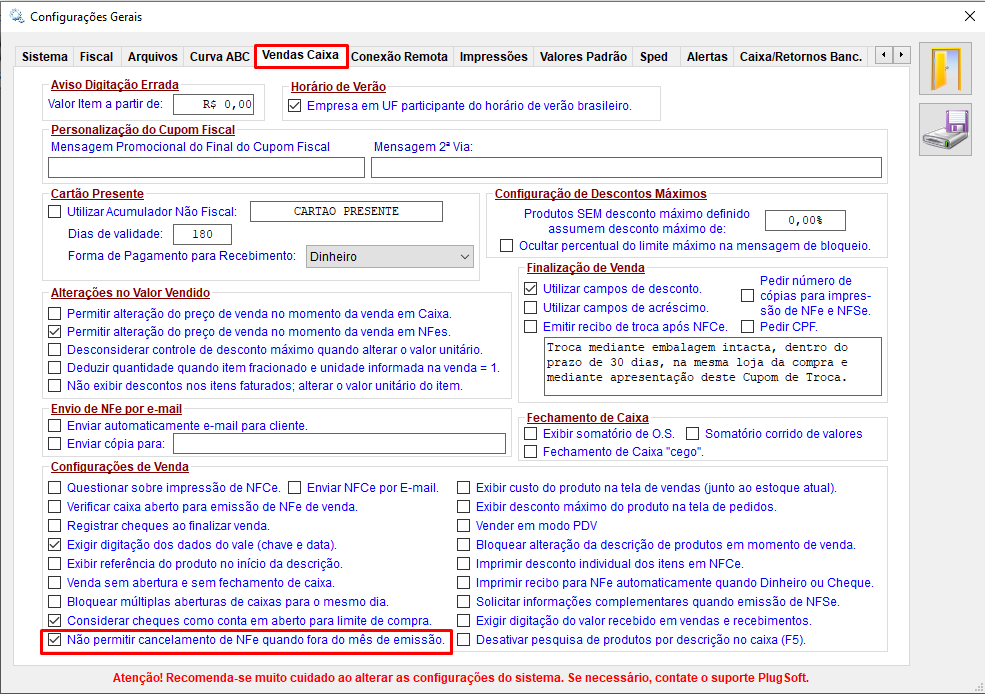The height and width of the screenshot is (694, 985).
Task: Uncheck Não permitir cancelamento de NFe
Action: click(55, 639)
